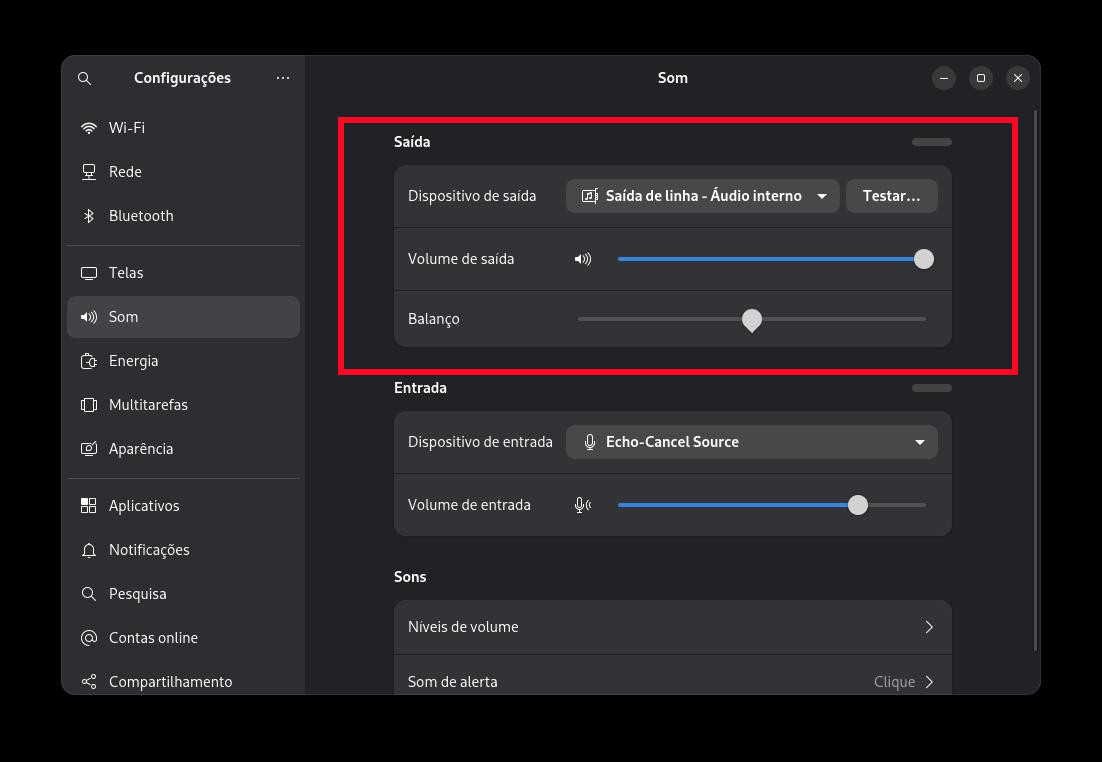Click the Wi-Fi signal icon in the sidebar

pos(89,128)
